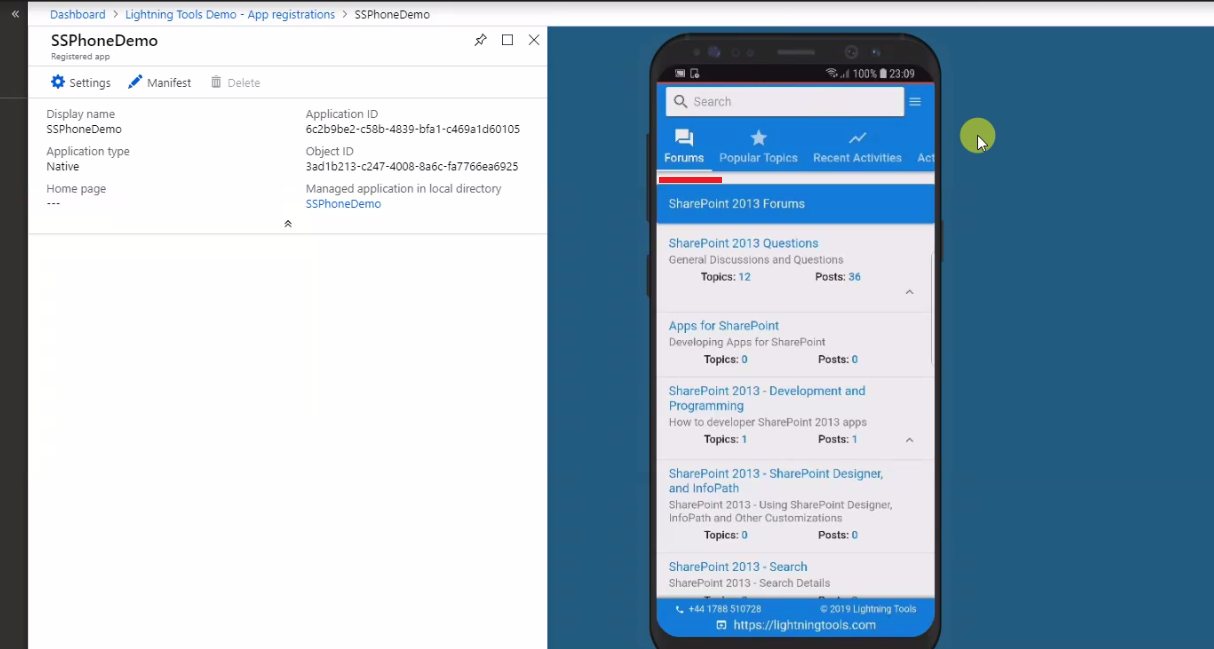Click the SharePoint 2013 Forums header
This screenshot has width=1214, height=649.
(x=796, y=204)
